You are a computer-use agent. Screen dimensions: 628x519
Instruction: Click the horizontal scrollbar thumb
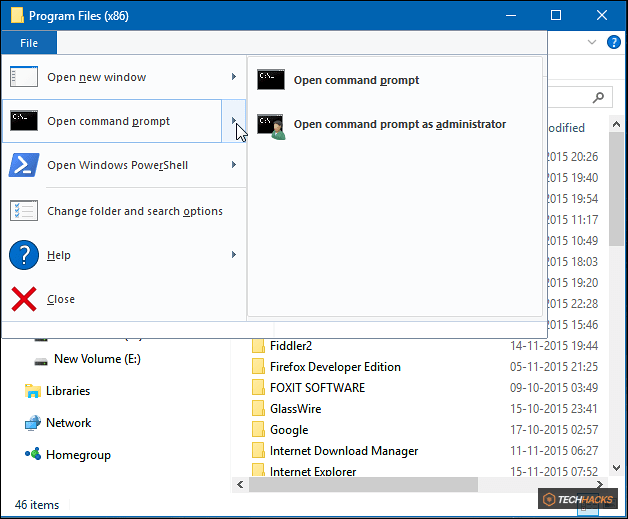pyautogui.click(x=363, y=485)
